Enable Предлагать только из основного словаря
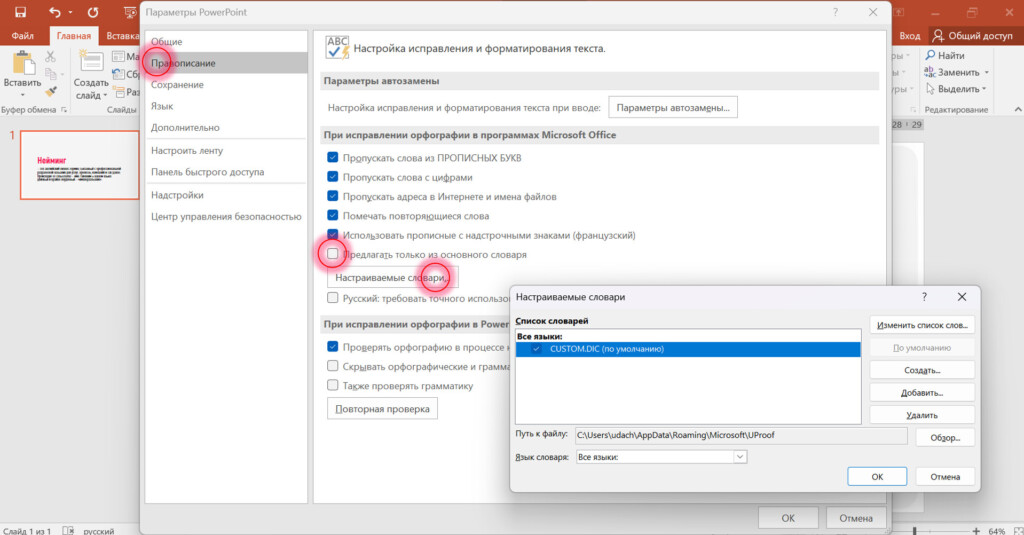Screen dimensions: 1024x535 (x=332, y=254)
